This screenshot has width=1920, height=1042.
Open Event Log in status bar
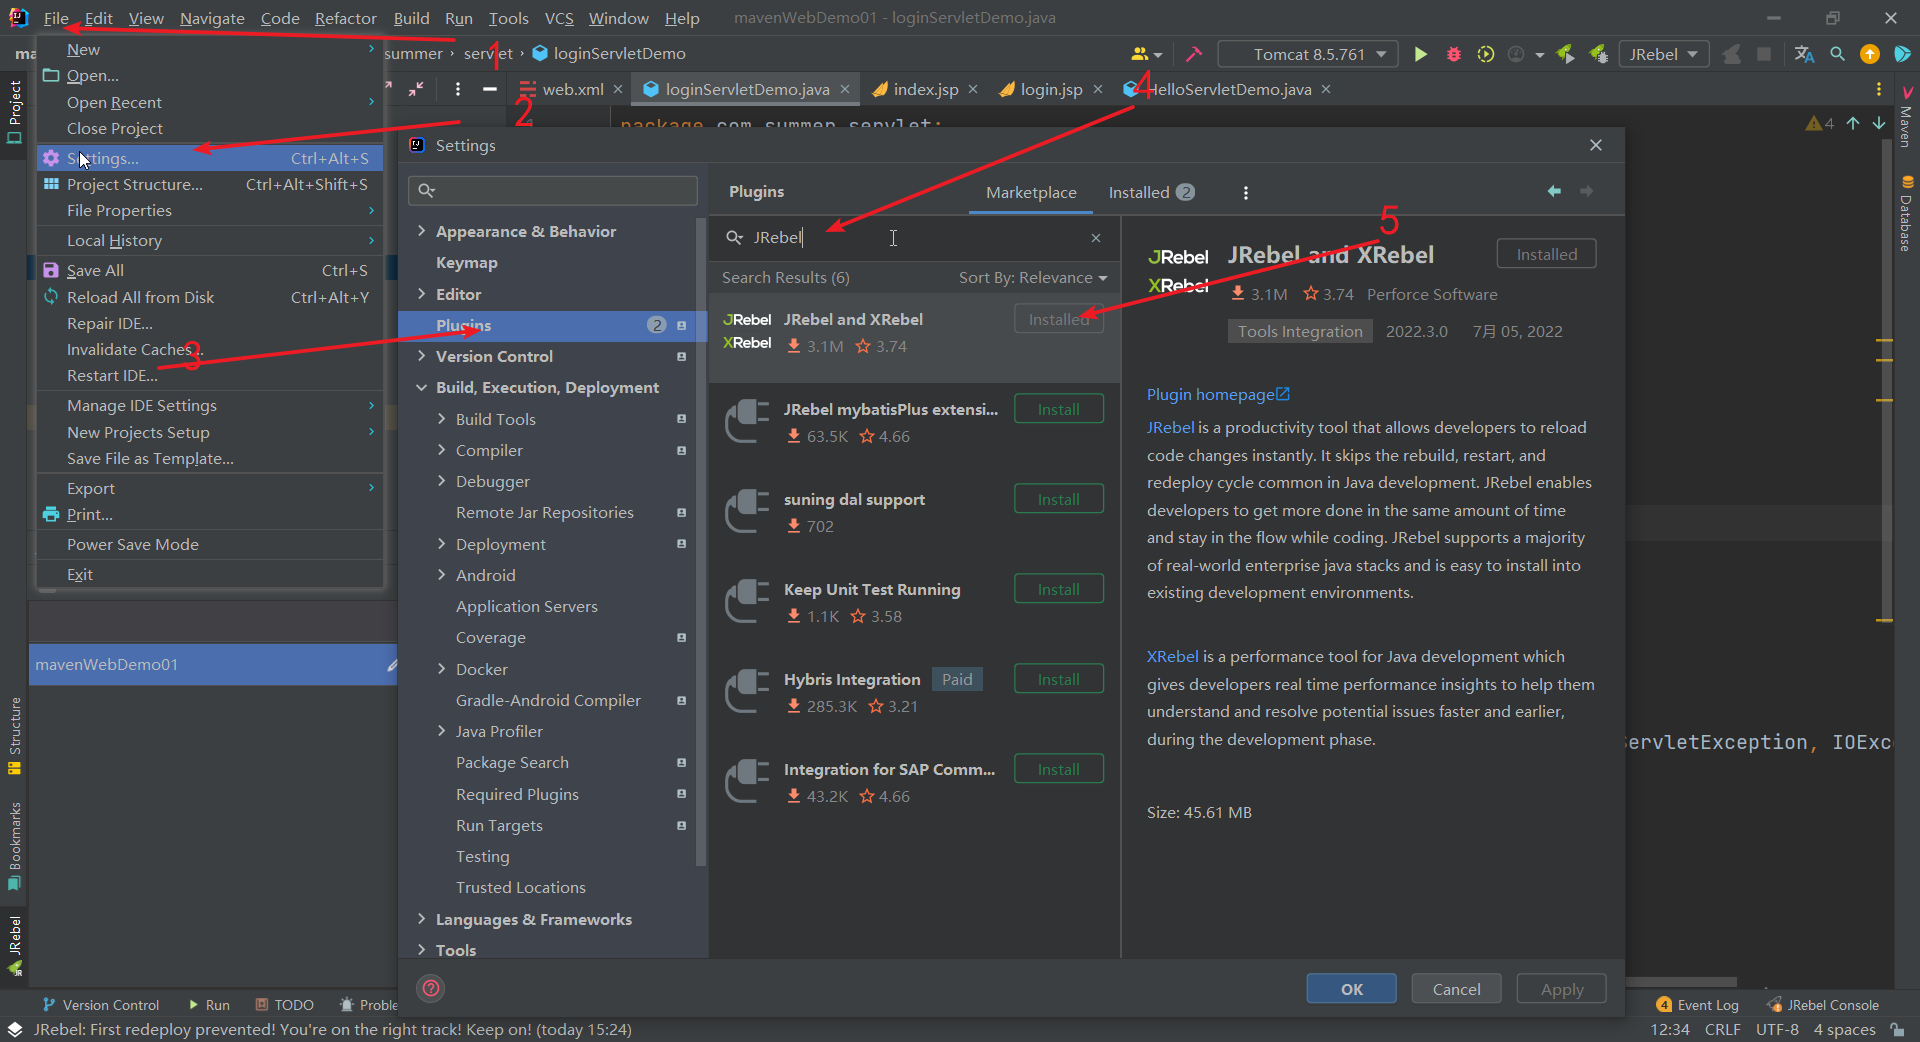(x=1697, y=1005)
